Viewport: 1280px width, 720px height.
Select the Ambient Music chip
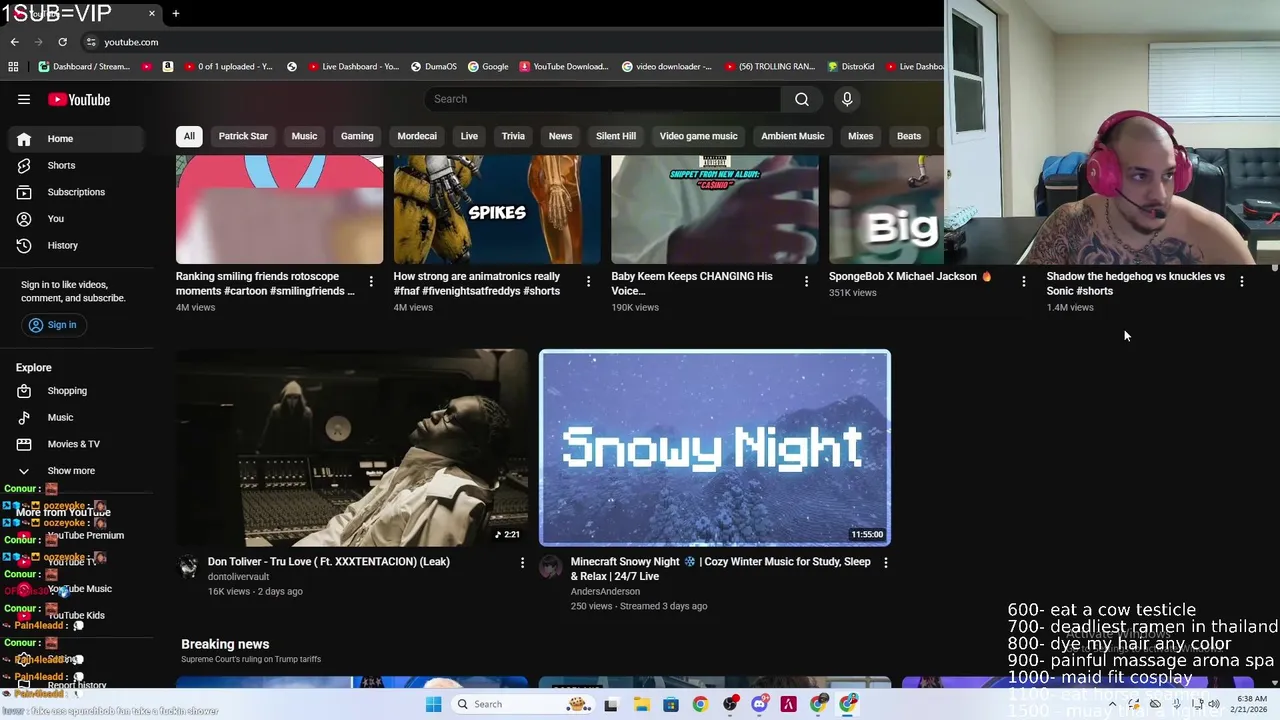(x=793, y=136)
